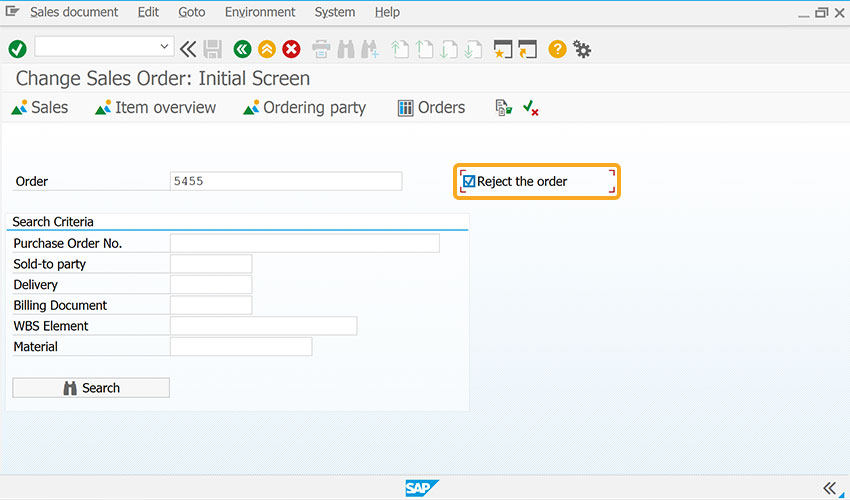
Task: Click the Billing Document input field
Action: click(211, 305)
